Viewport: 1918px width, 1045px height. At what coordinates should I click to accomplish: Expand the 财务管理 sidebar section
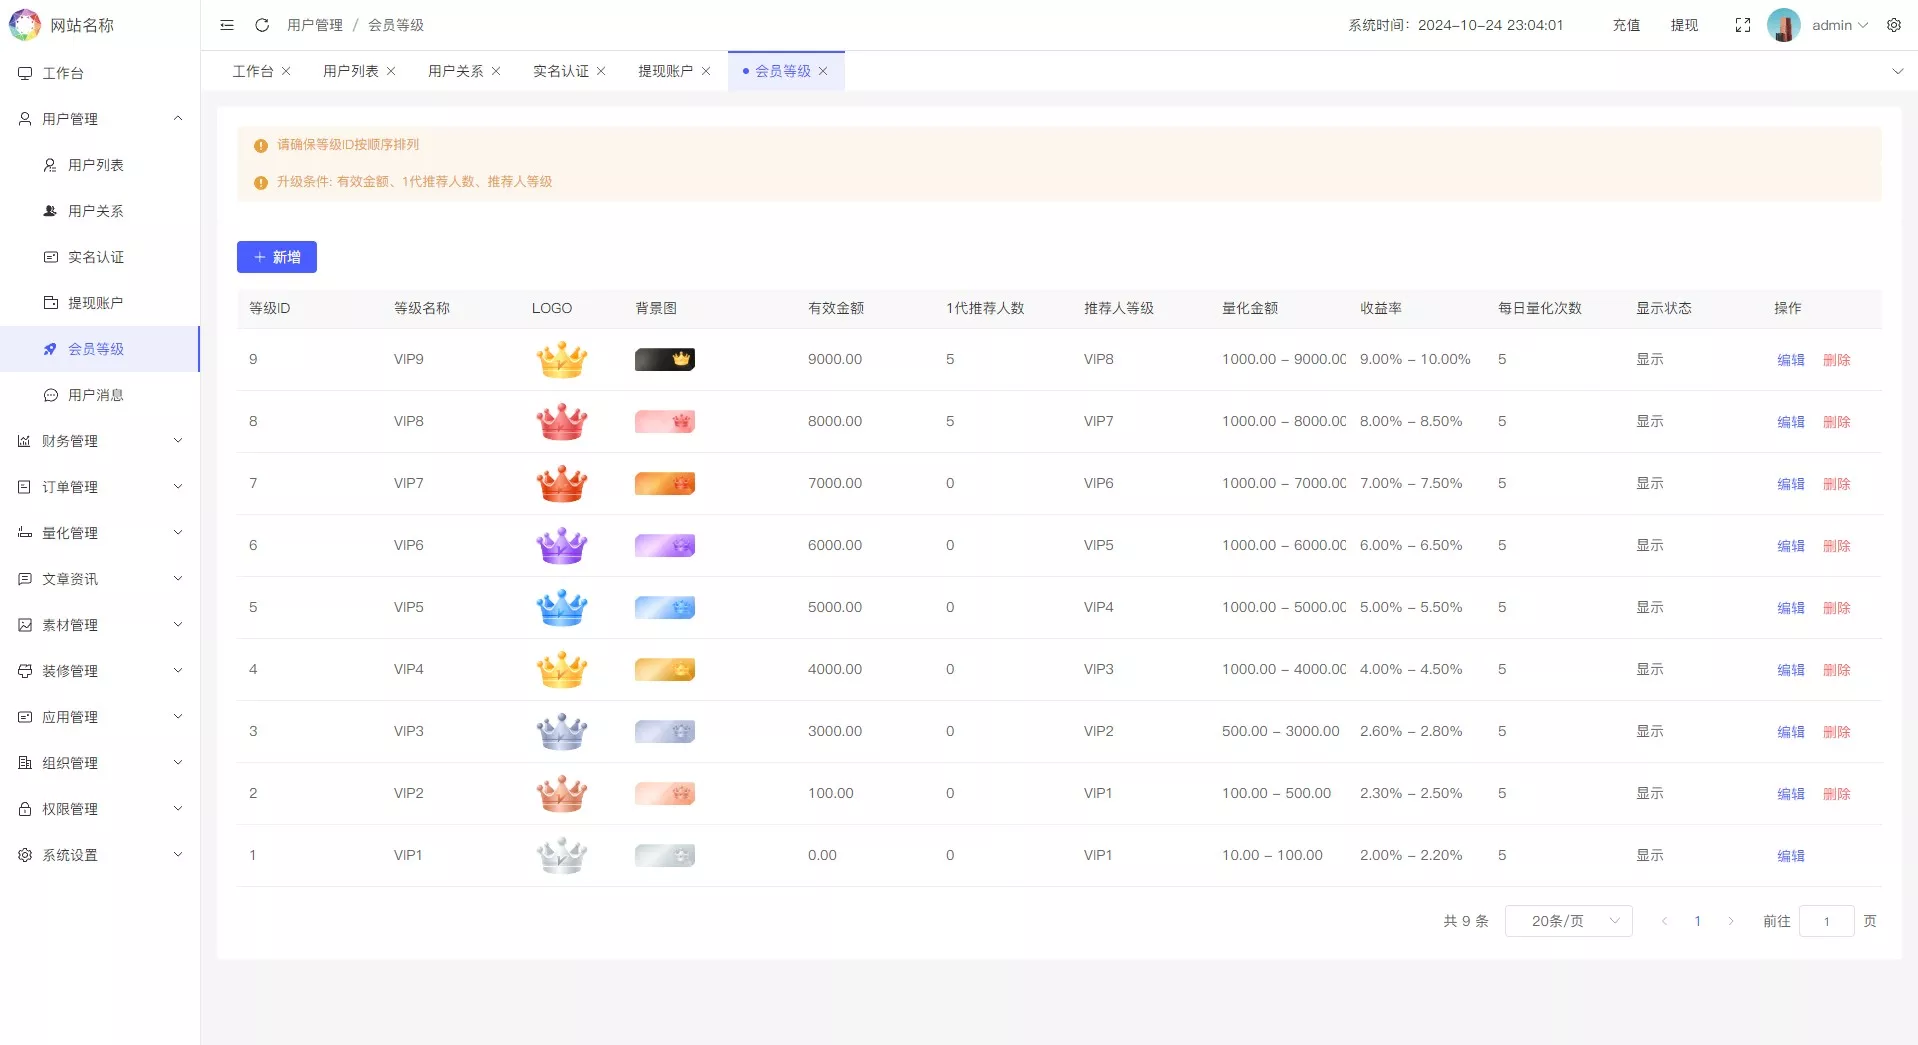pos(100,440)
